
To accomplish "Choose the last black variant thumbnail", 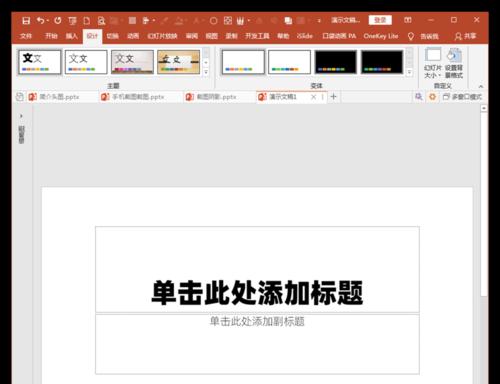I will coord(382,62).
